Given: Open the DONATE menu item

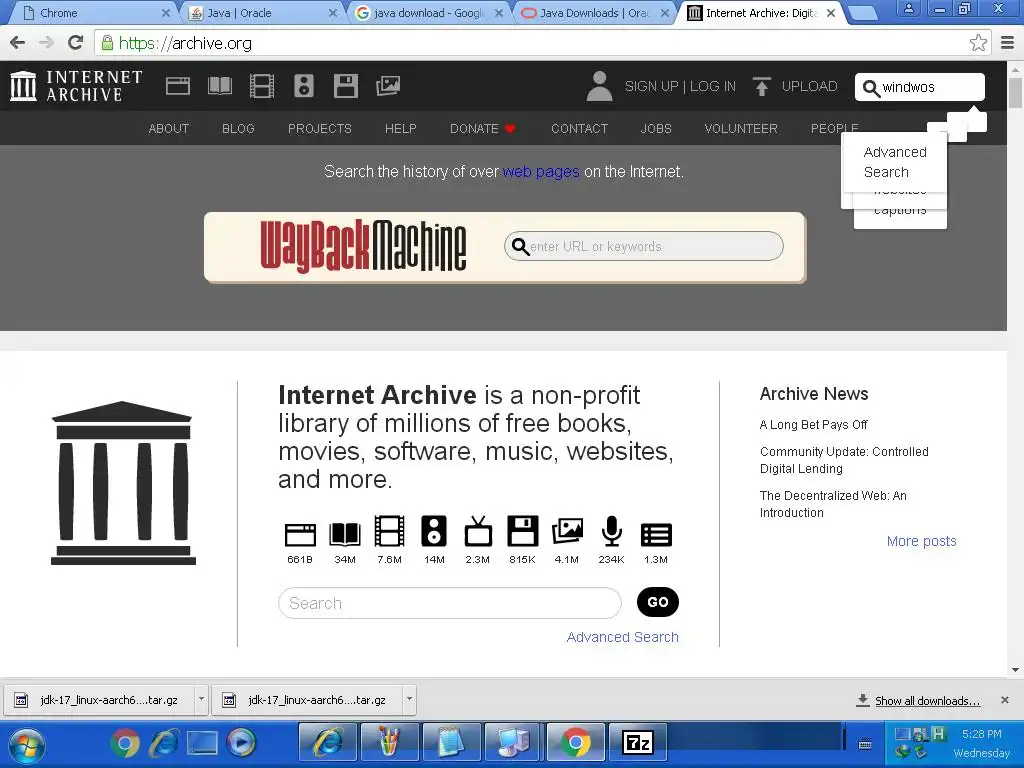Looking at the screenshot, I should coord(483,129).
